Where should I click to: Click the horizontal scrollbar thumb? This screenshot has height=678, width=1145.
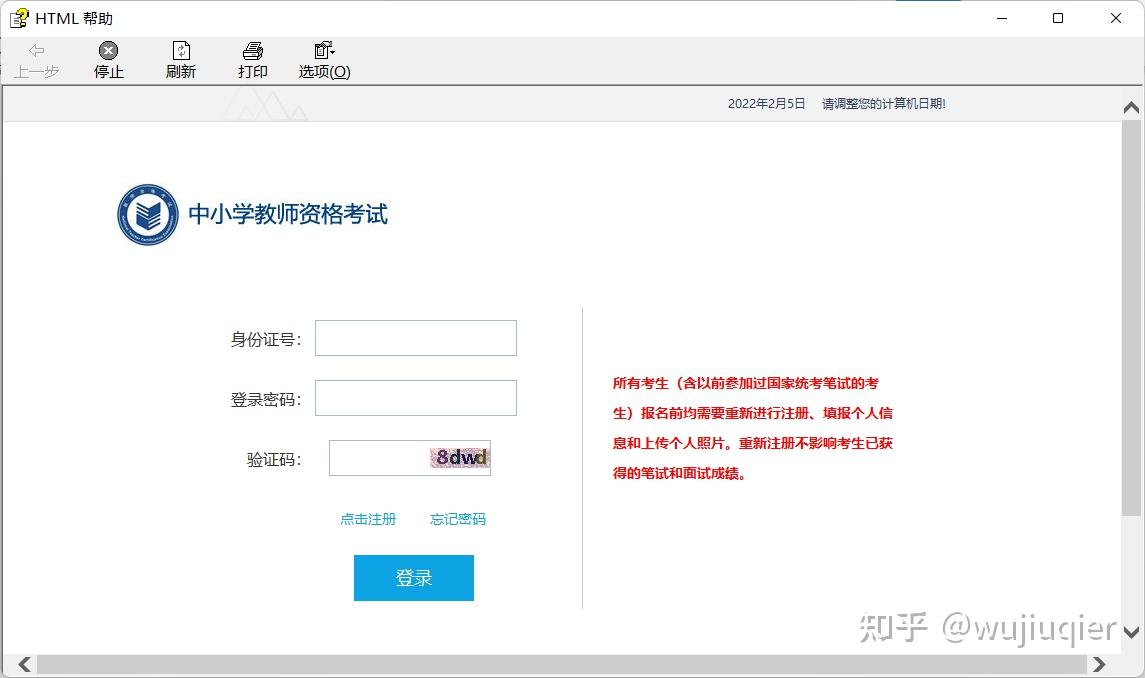562,664
